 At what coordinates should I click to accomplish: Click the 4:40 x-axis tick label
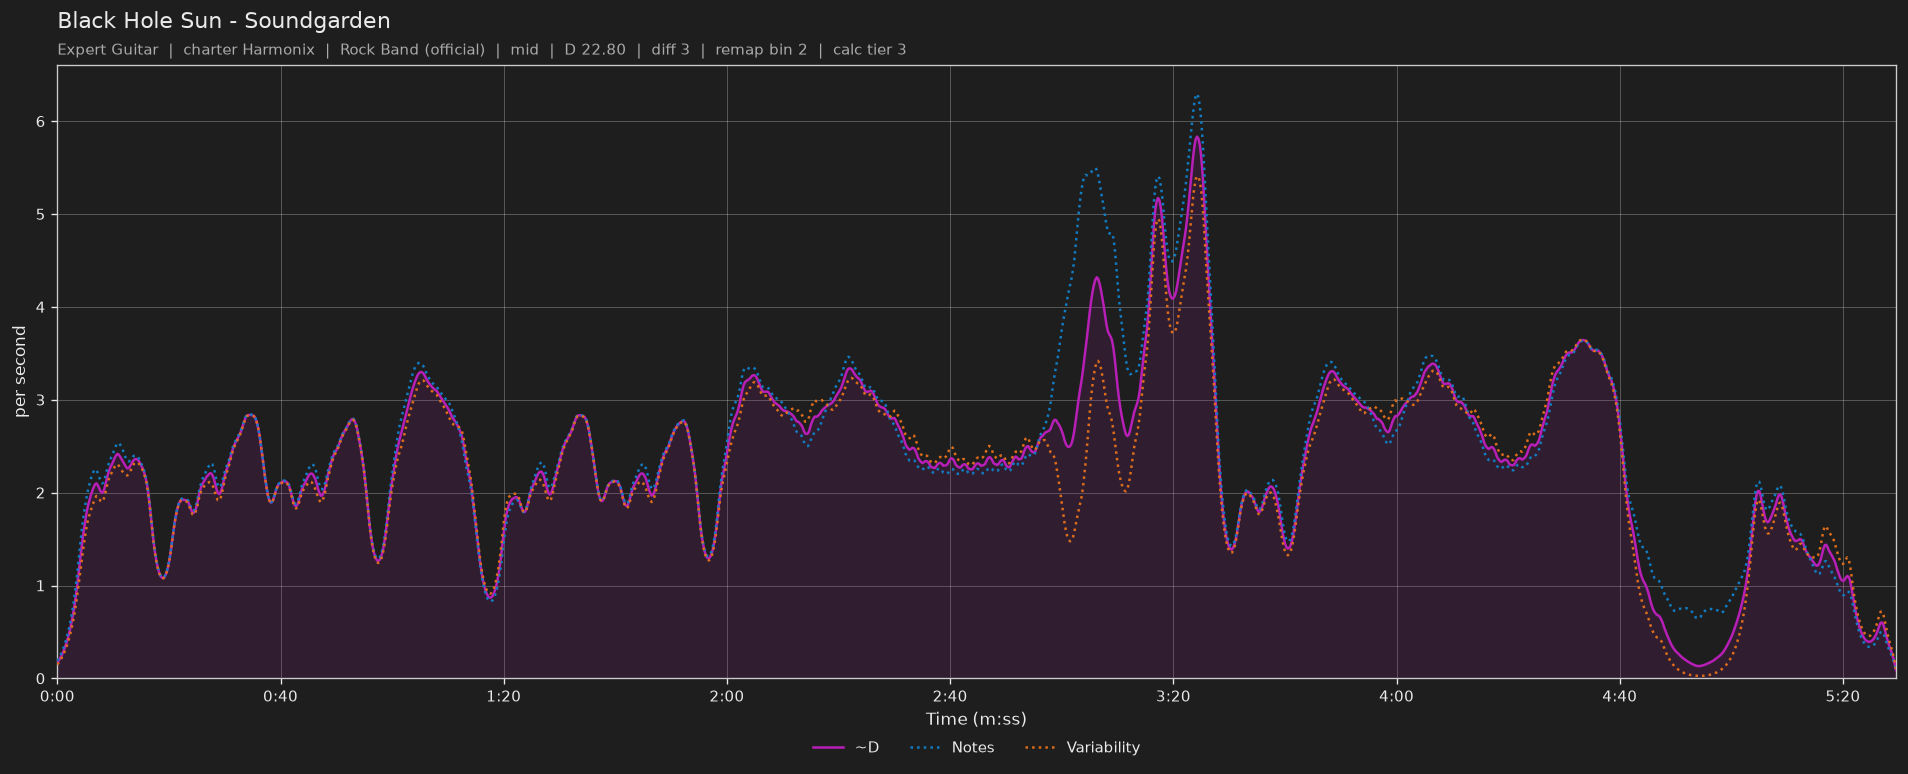tap(1619, 697)
